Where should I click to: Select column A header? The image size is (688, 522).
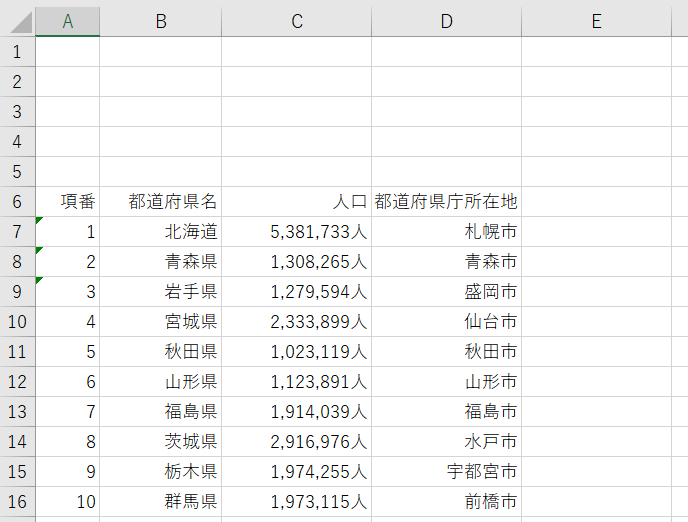tap(67, 21)
